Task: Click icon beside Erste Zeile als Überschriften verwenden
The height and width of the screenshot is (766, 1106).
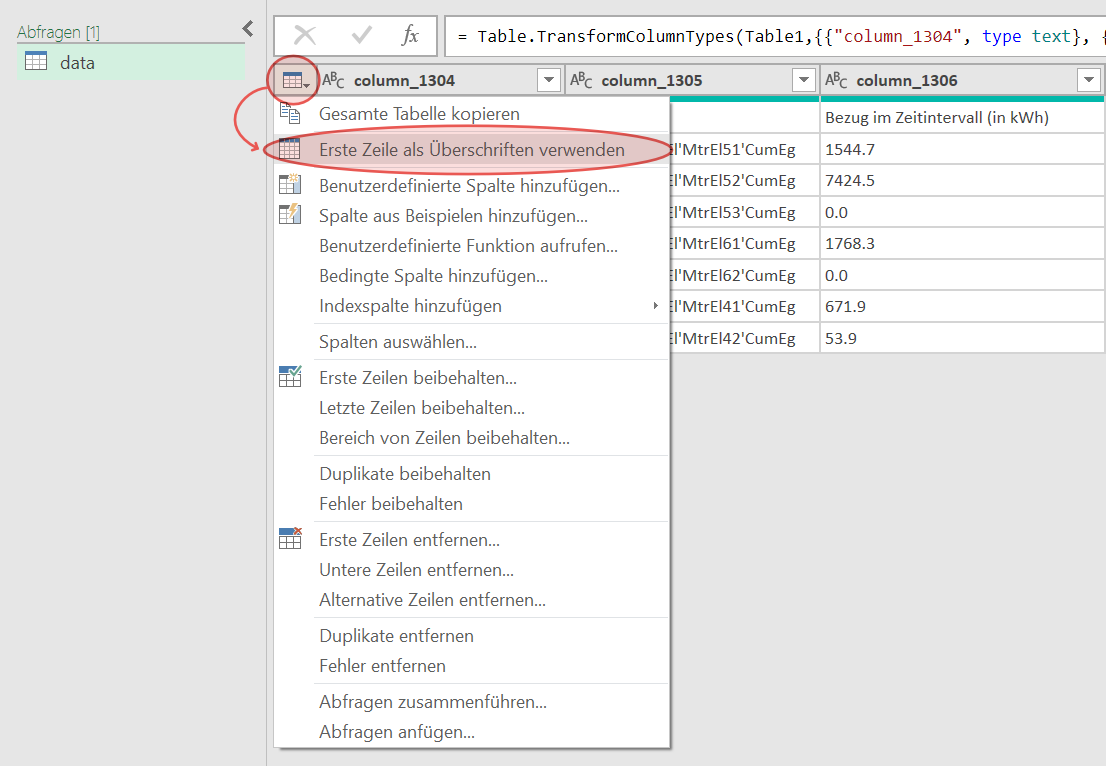Action: pyautogui.click(x=289, y=149)
